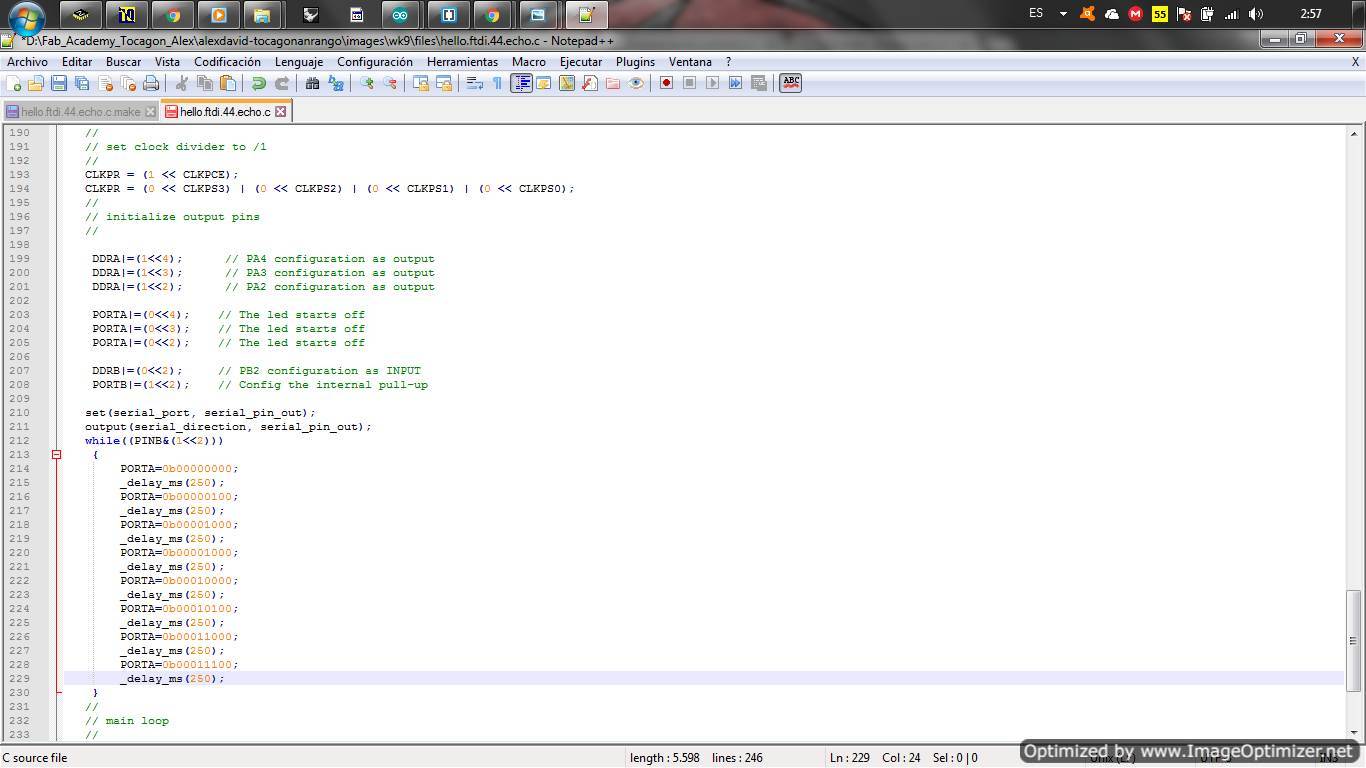The image size is (1366, 768).
Task: Open user-defined language dialog icon
Action: (x=543, y=83)
